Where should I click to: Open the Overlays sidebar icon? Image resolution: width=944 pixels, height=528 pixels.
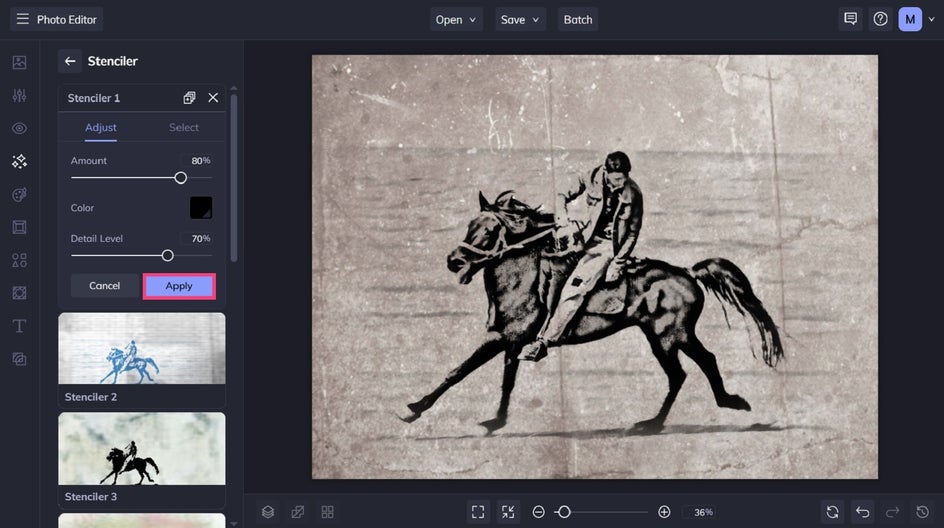pos(19,293)
